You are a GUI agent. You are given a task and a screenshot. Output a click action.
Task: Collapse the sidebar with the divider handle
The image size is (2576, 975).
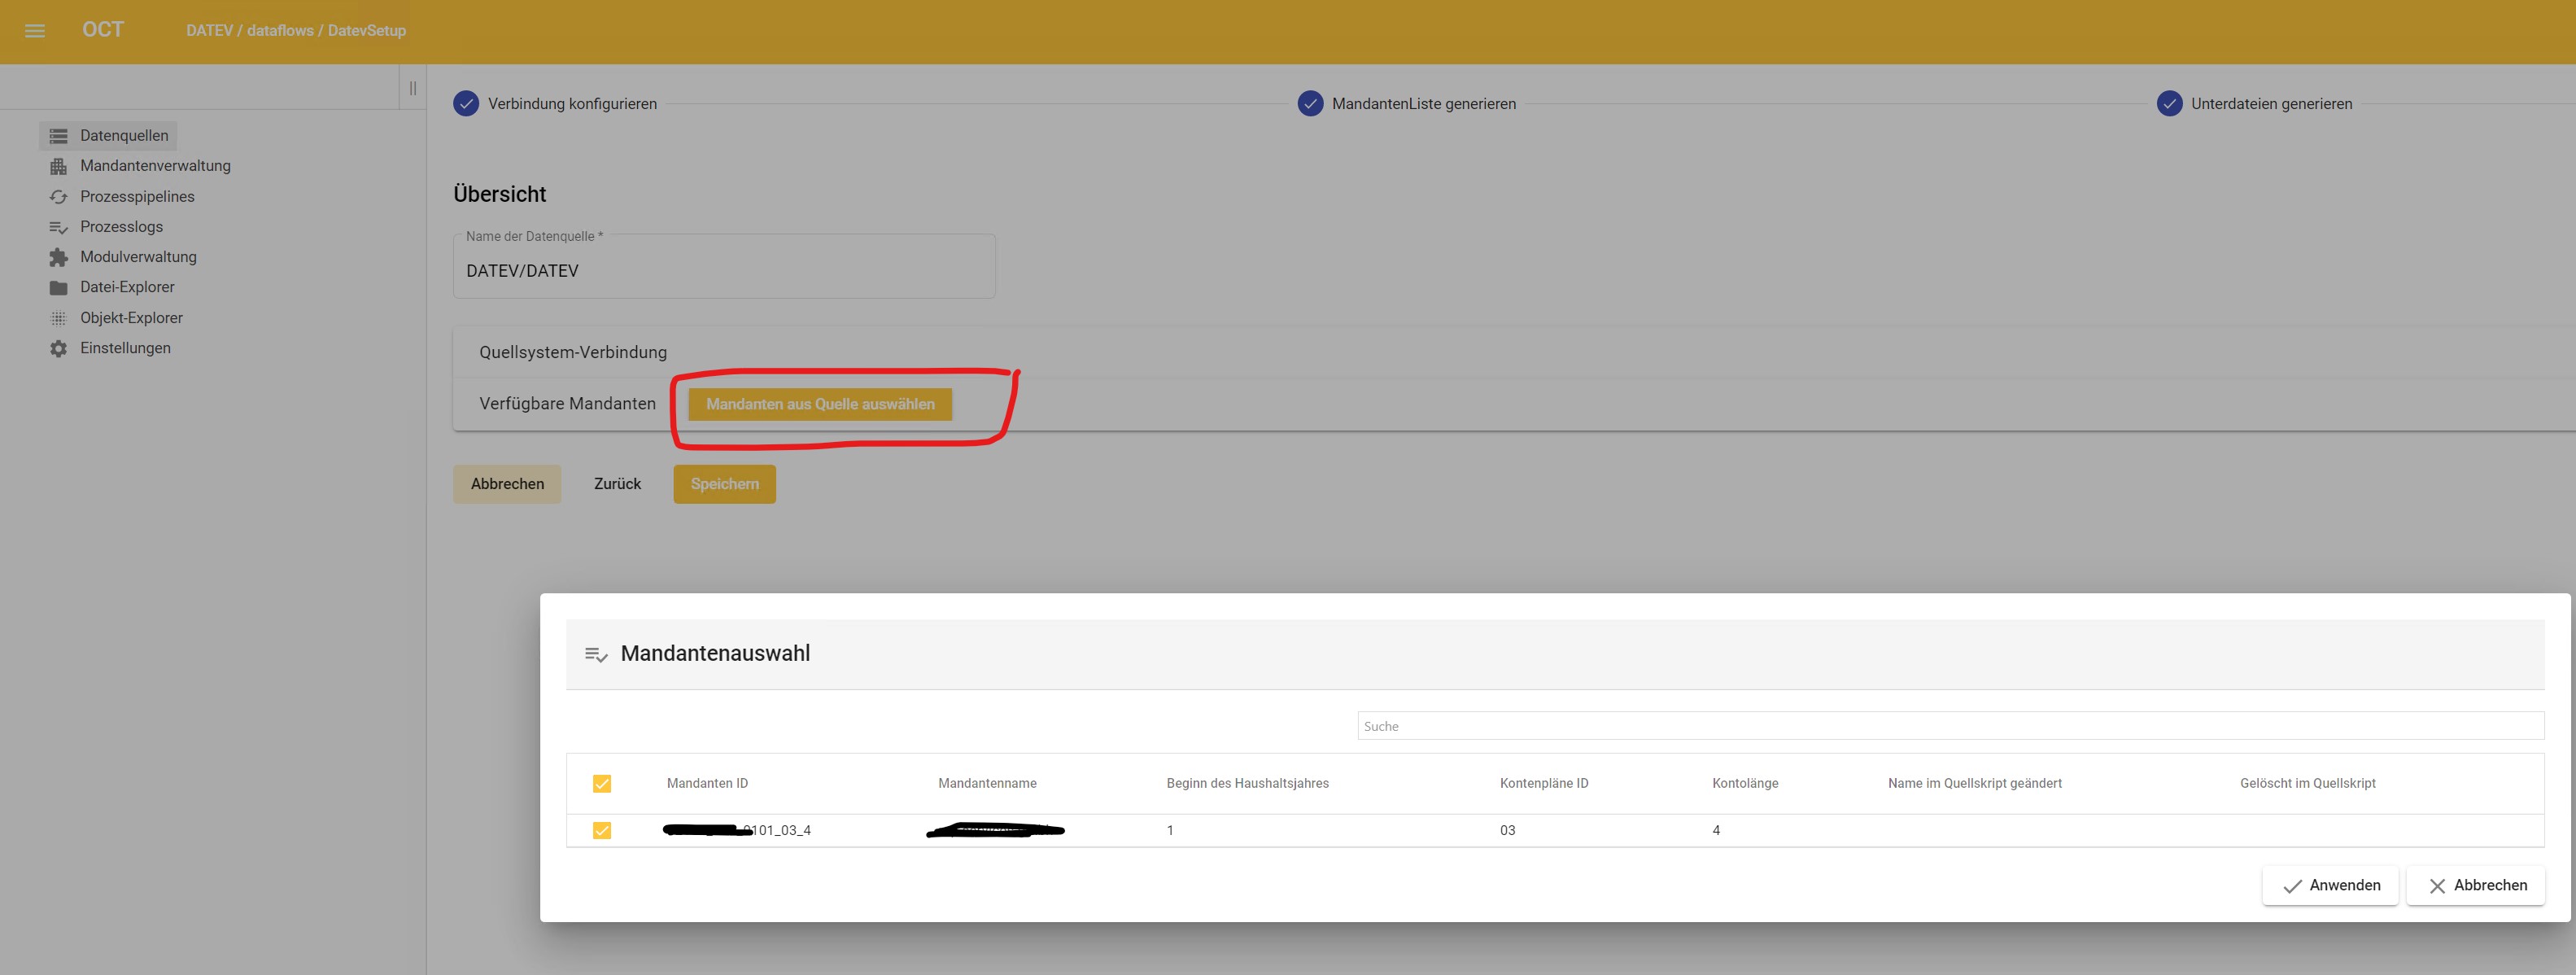(413, 88)
